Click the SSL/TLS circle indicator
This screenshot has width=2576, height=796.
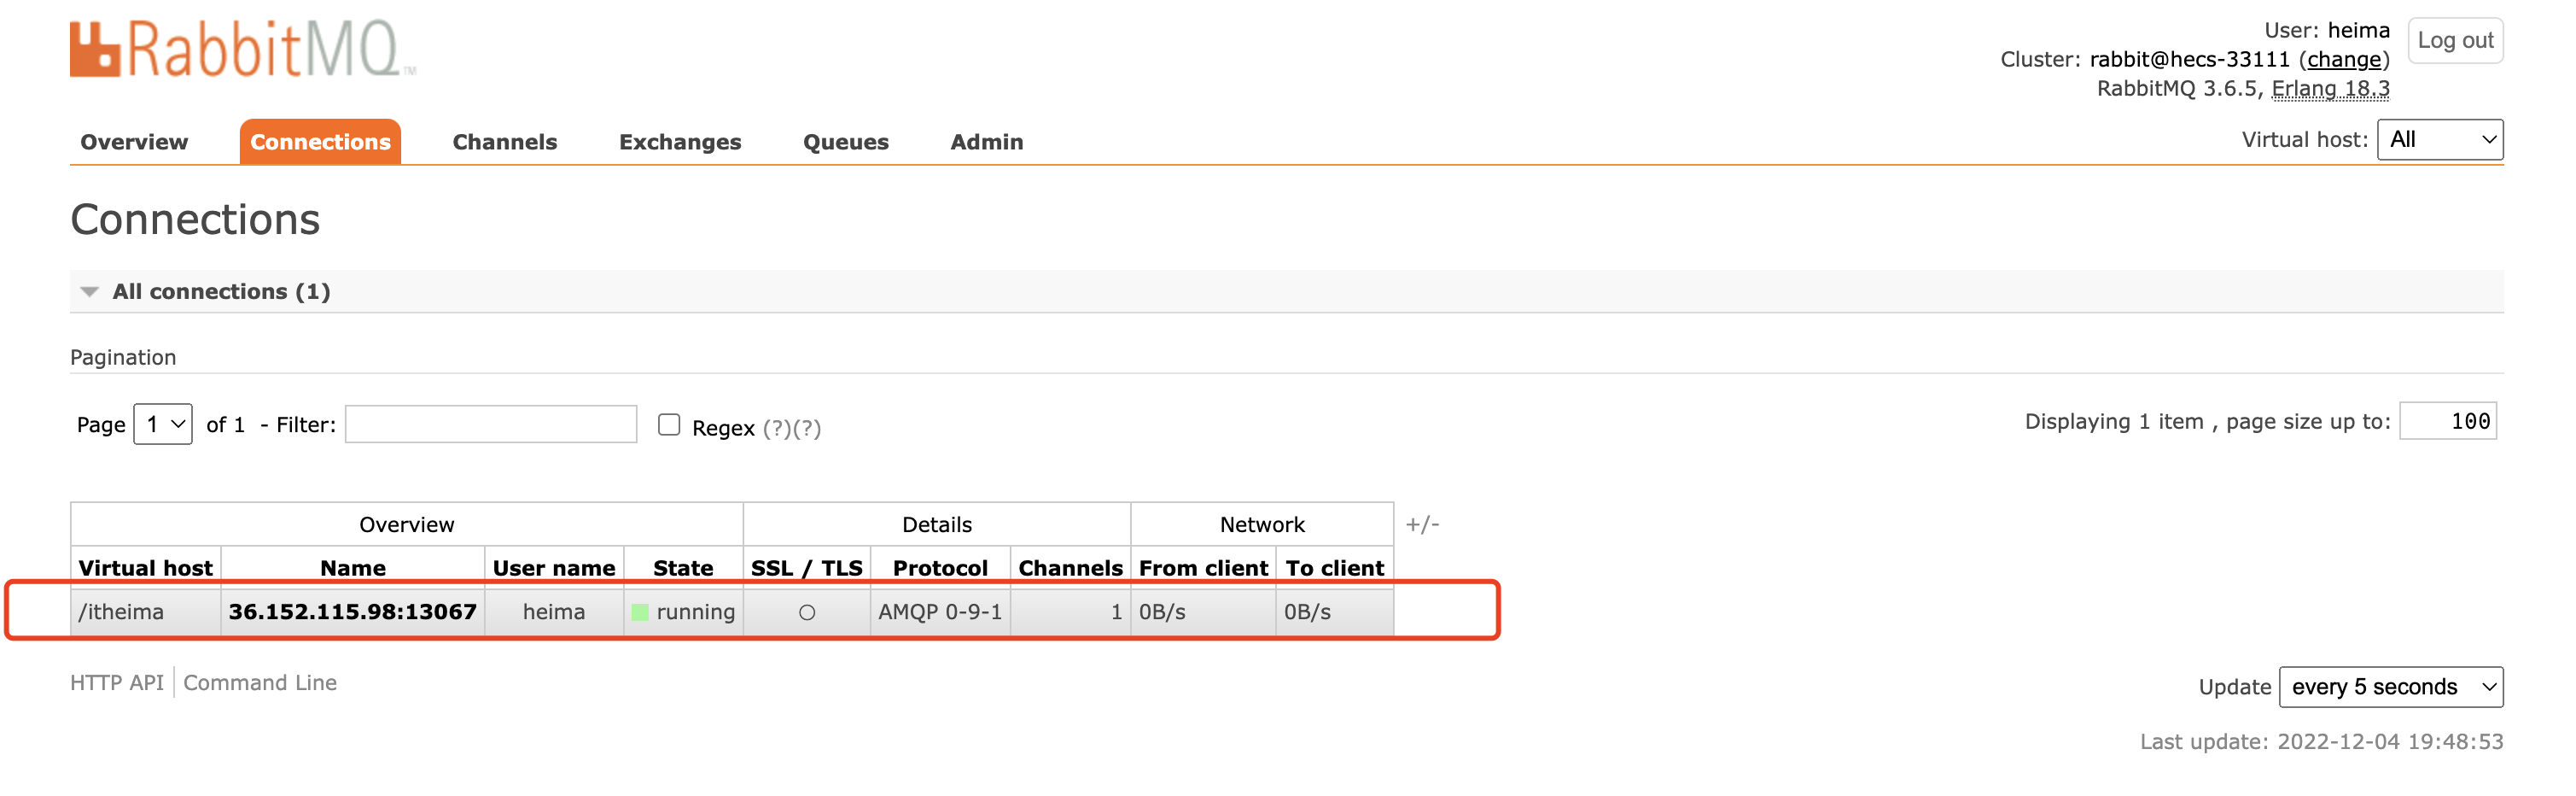point(807,612)
